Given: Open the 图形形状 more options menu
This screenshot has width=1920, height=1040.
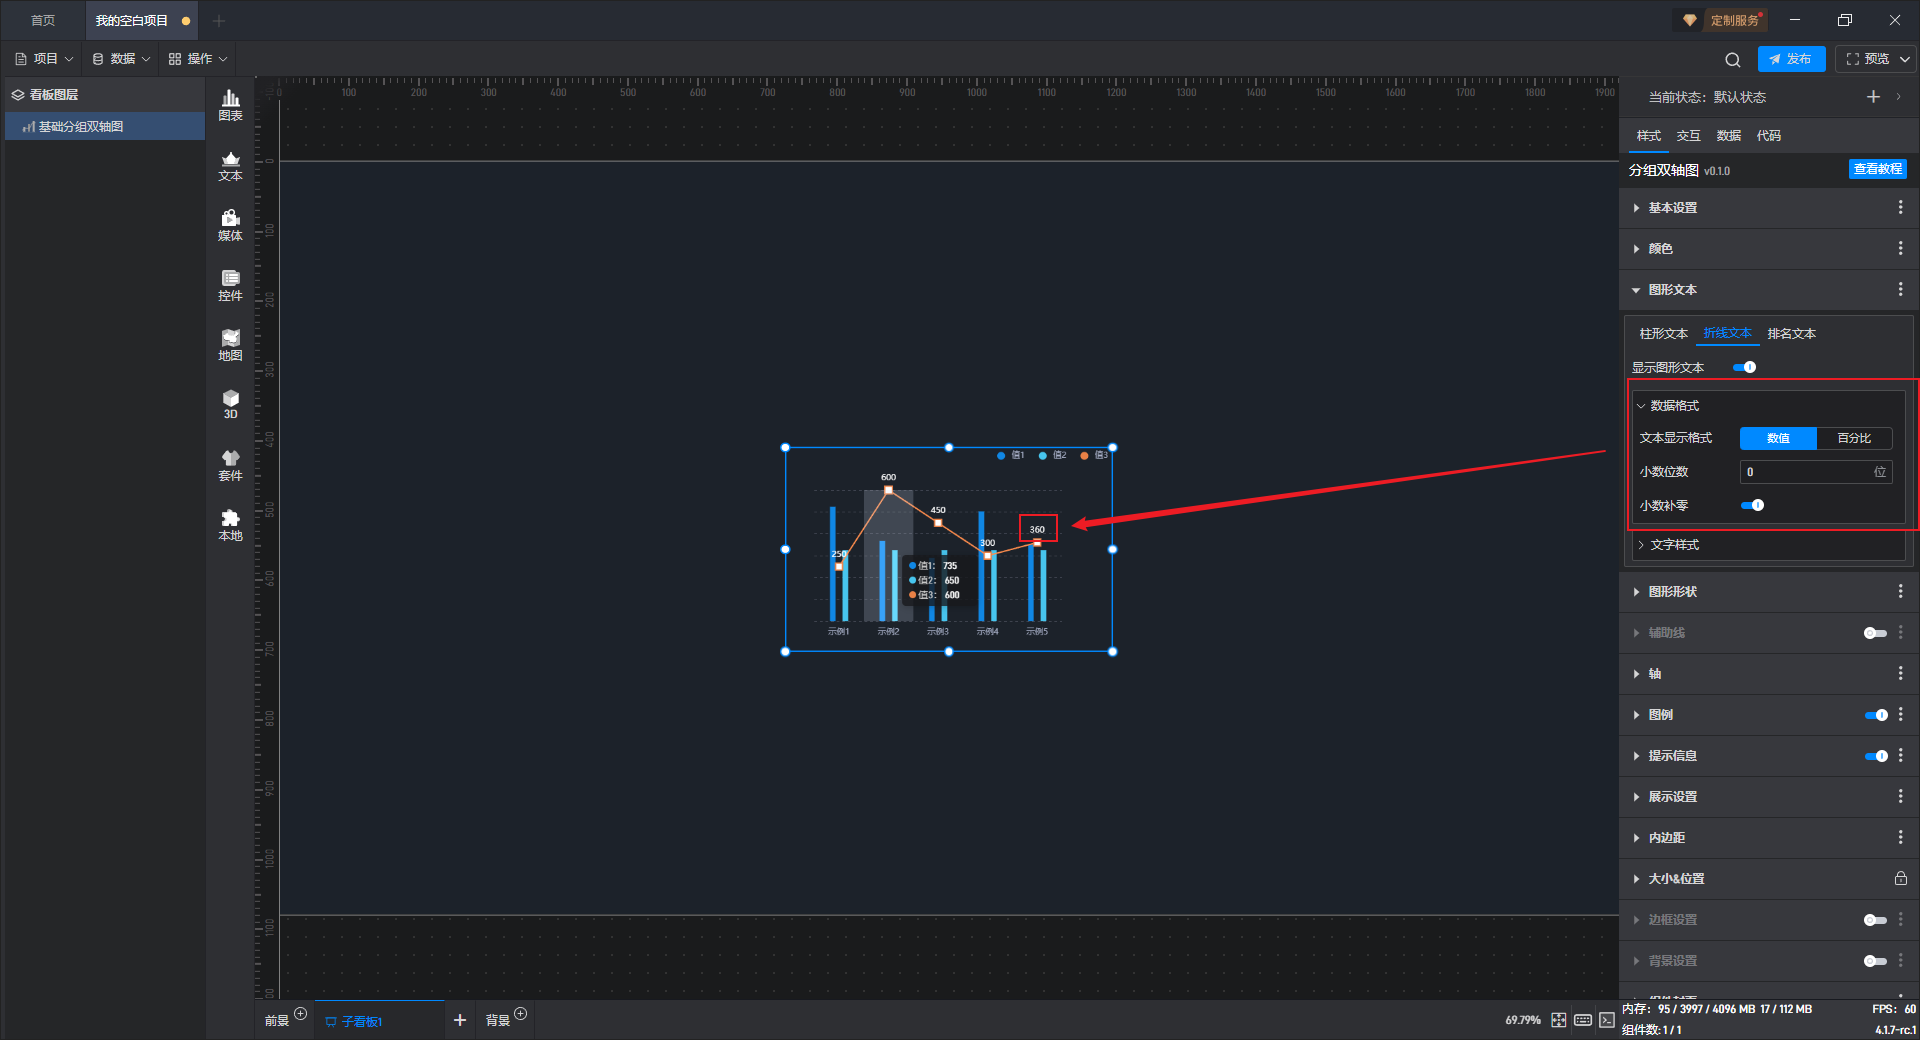Looking at the screenshot, I should (x=1900, y=591).
